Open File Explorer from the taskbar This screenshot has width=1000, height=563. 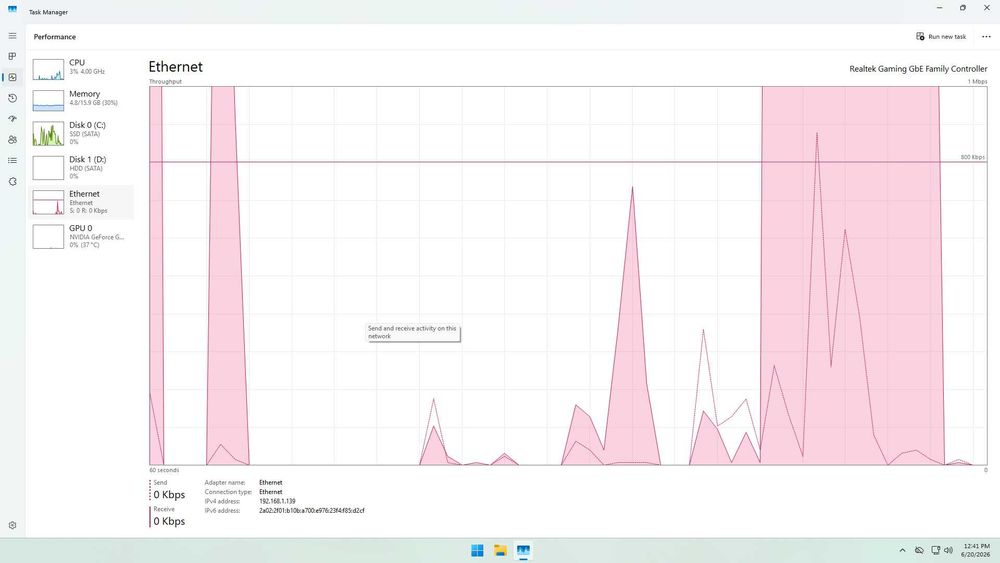(x=500, y=550)
